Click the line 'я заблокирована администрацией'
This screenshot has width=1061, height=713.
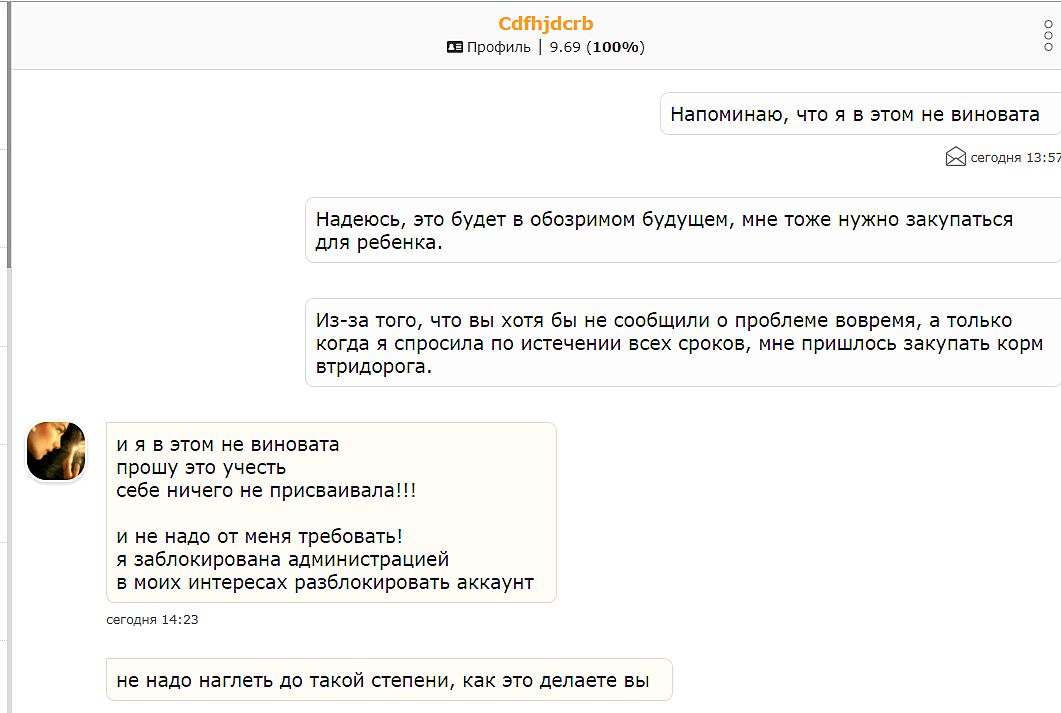[x=282, y=559]
